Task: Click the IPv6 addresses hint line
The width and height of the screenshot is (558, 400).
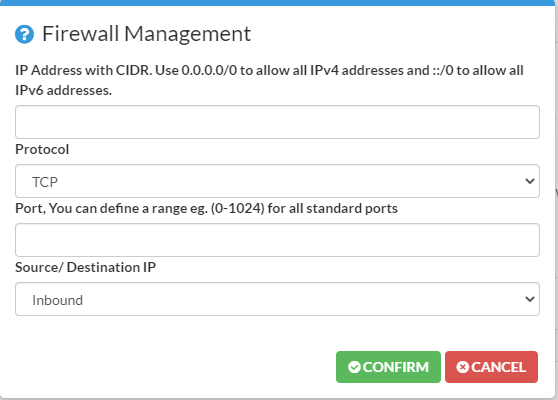Action: [x=63, y=90]
